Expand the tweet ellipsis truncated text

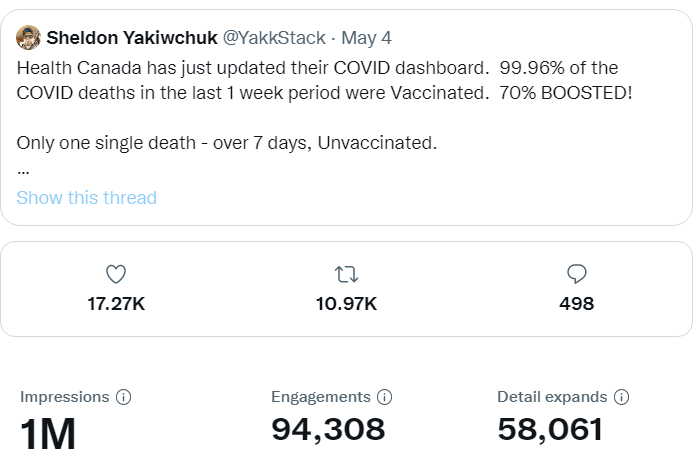pos(23,170)
